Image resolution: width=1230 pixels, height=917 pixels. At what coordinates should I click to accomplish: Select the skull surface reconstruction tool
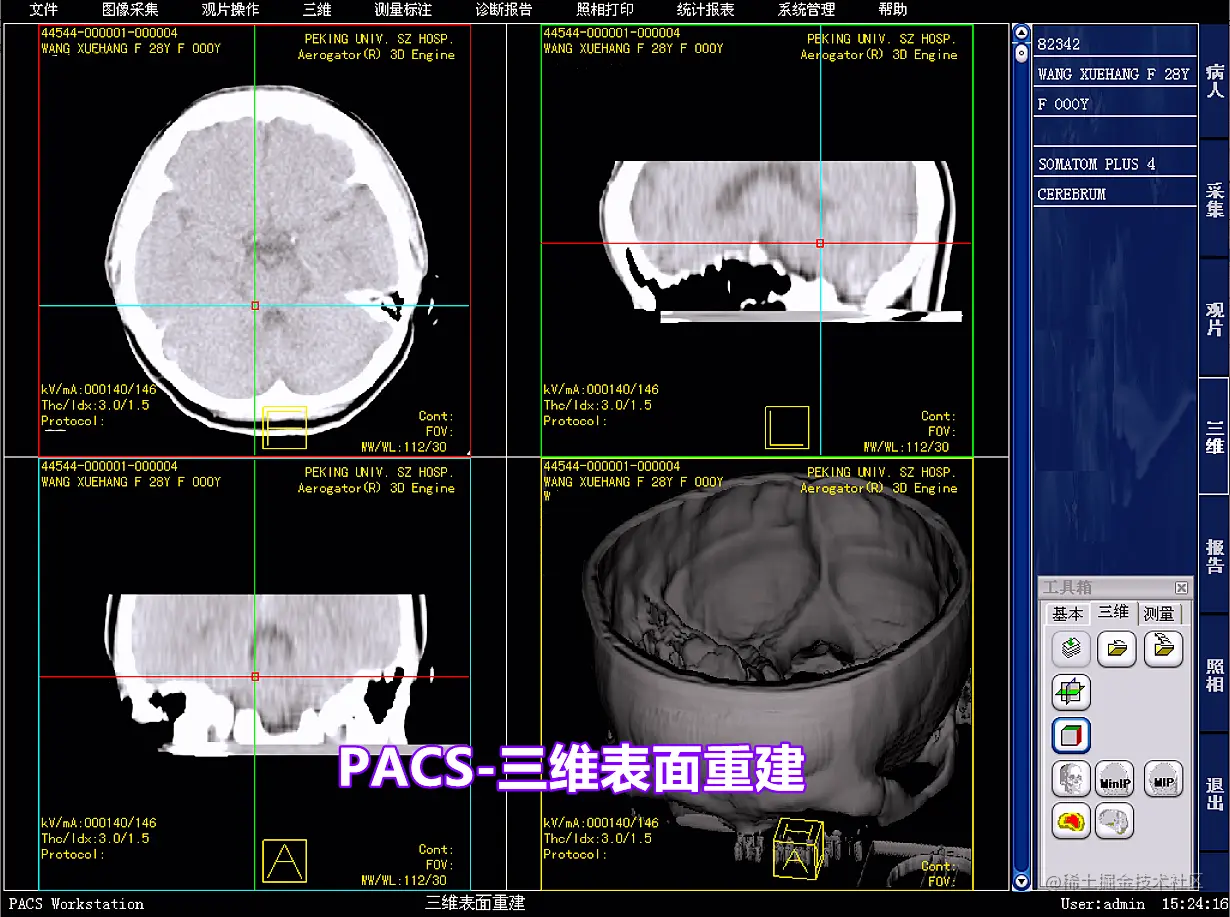1072,779
